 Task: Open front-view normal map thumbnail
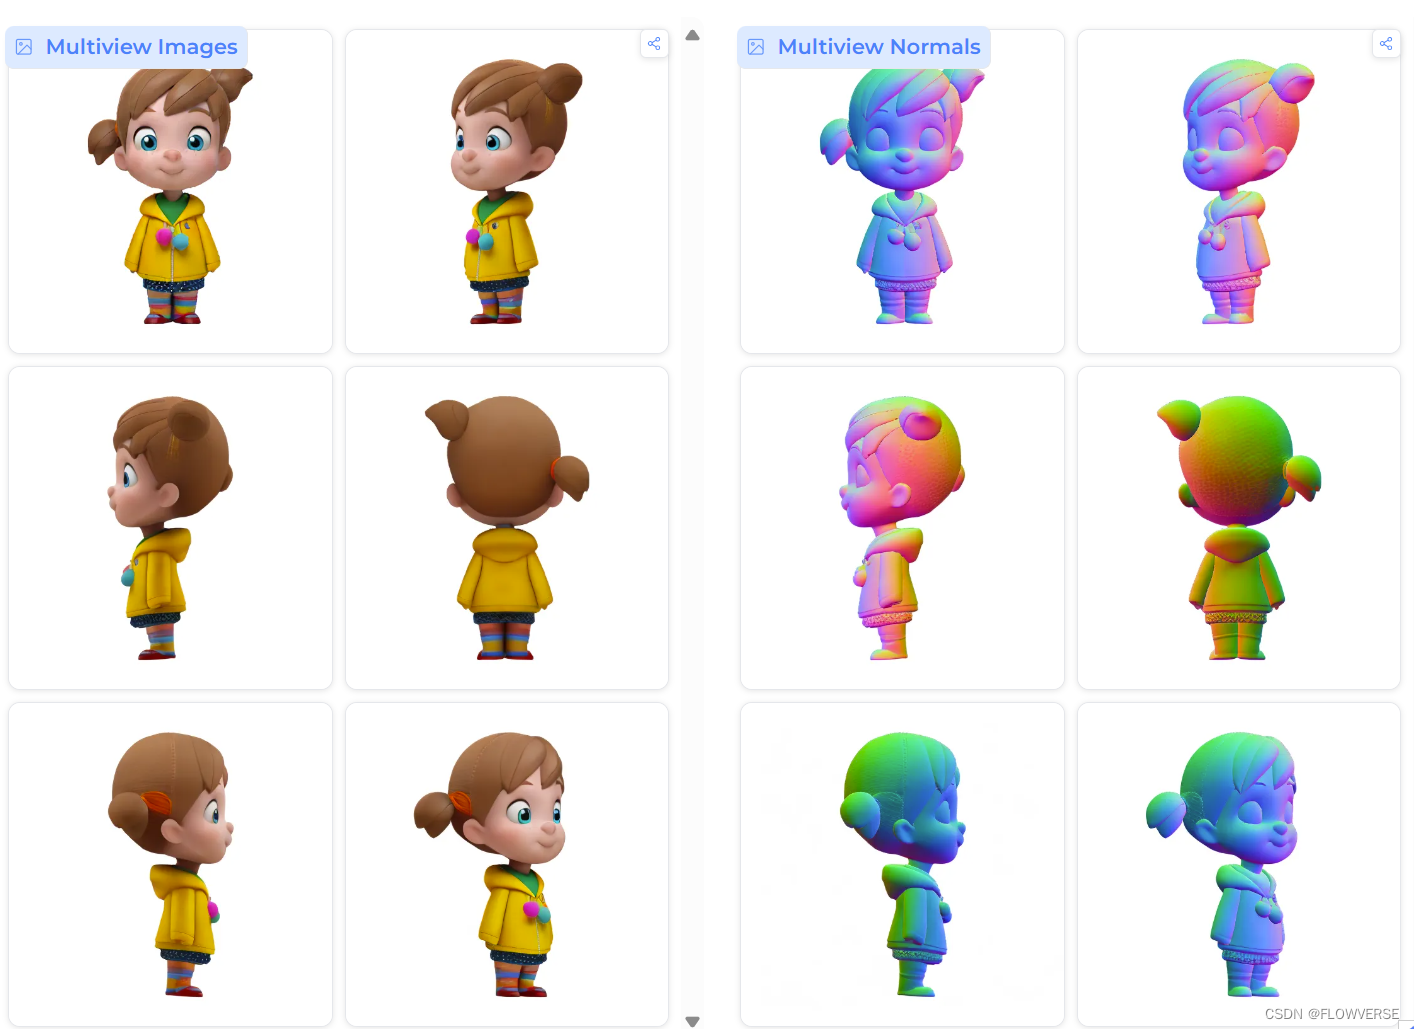click(x=902, y=191)
